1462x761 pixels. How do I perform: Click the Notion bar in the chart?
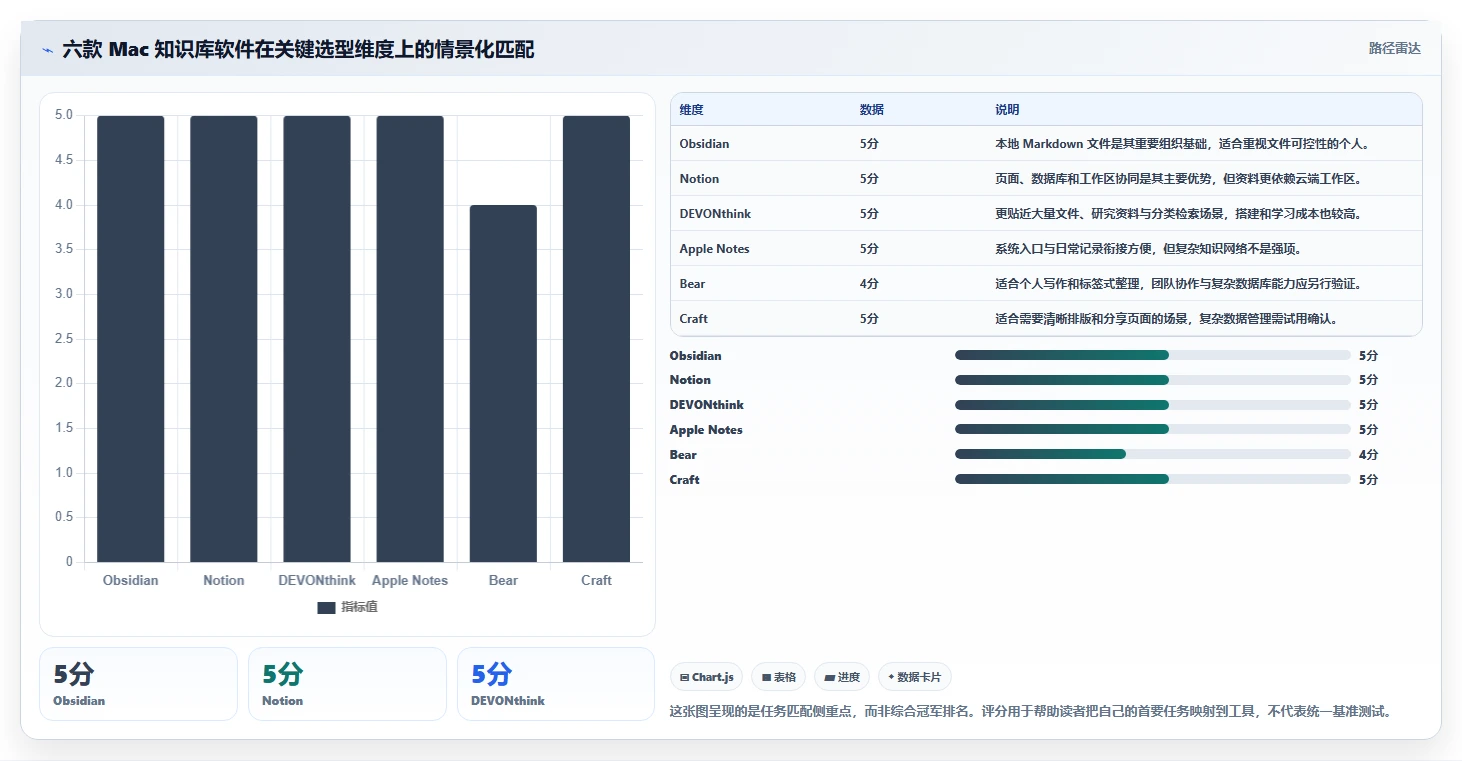point(224,339)
